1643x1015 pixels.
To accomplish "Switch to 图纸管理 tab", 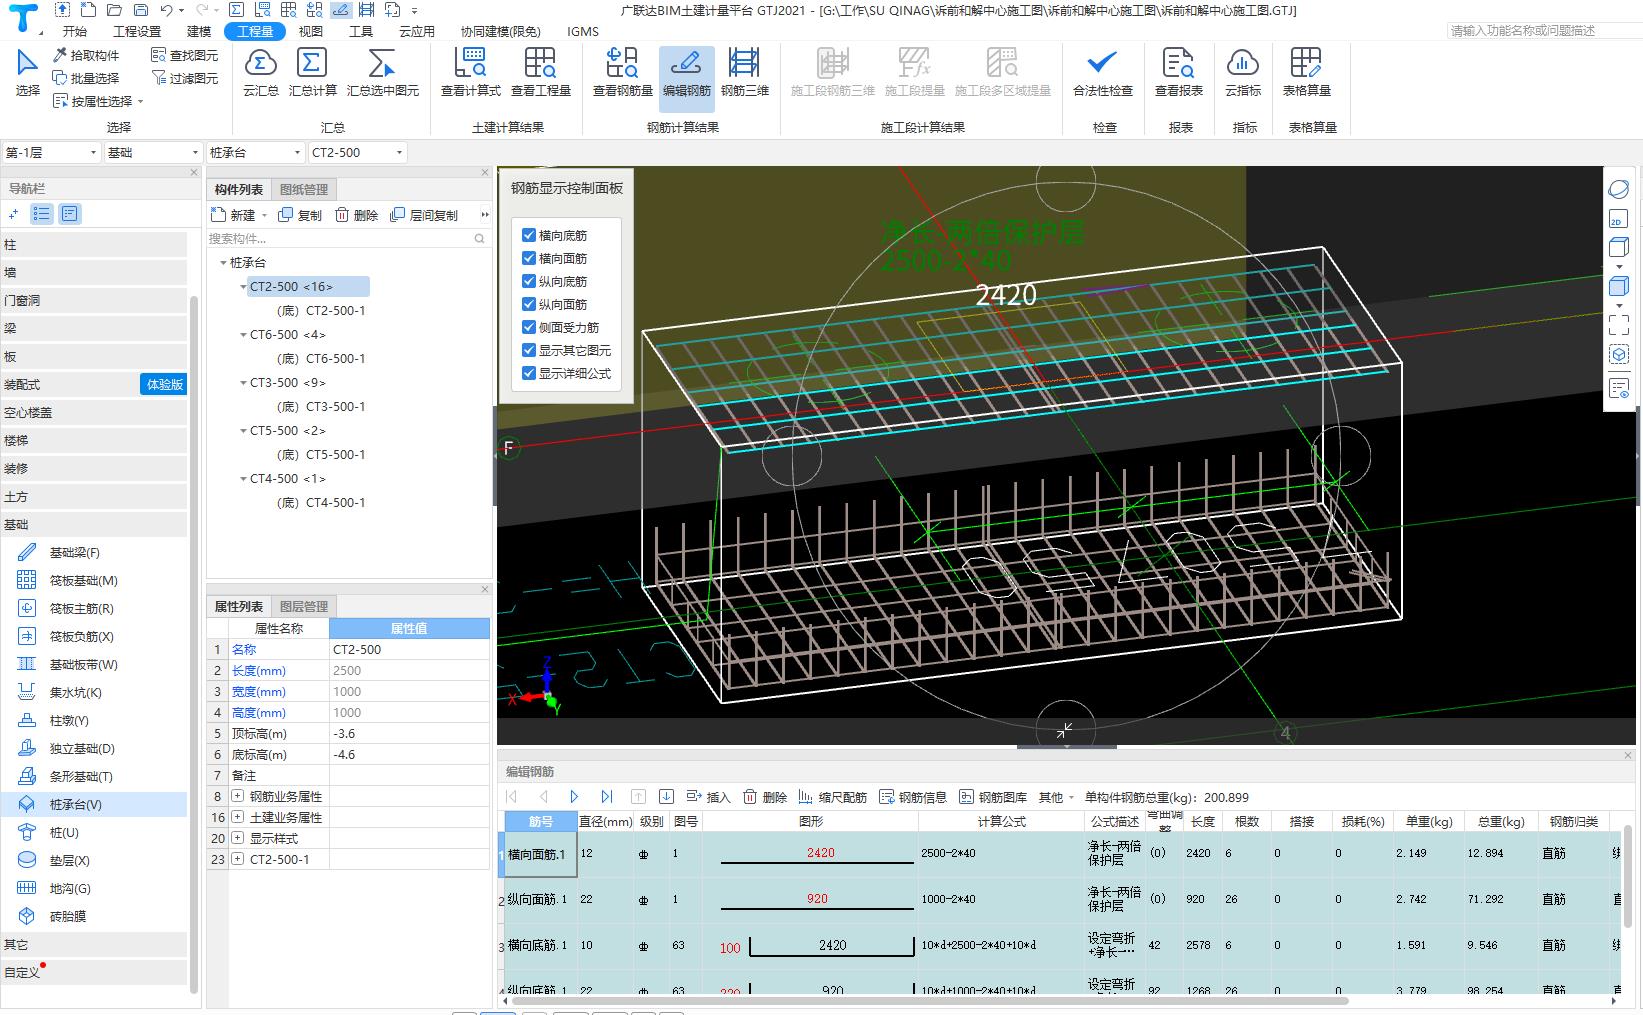I will 304,189.
